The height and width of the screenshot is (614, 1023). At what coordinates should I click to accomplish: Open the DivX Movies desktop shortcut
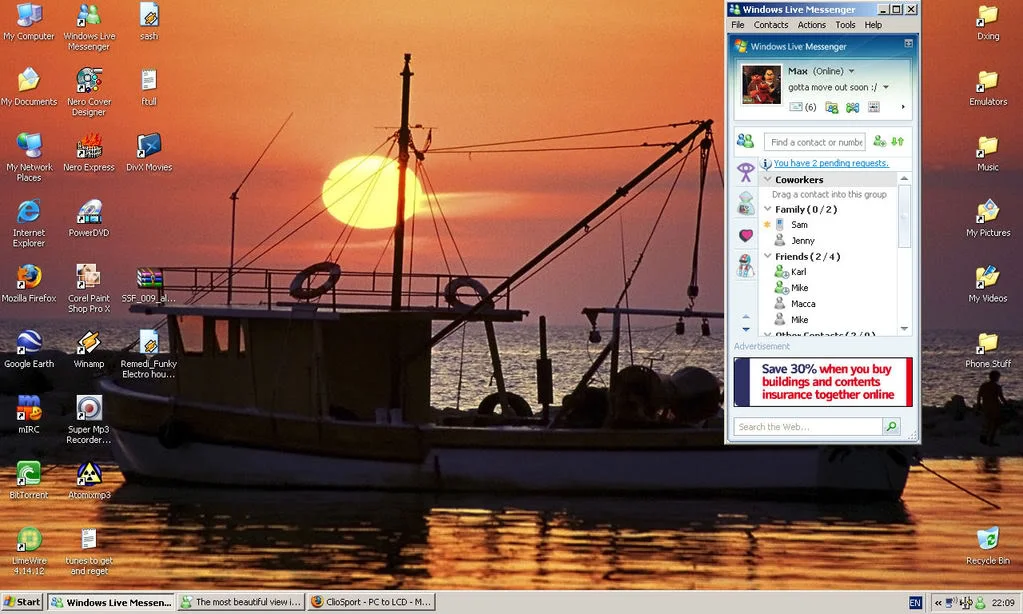click(x=149, y=152)
